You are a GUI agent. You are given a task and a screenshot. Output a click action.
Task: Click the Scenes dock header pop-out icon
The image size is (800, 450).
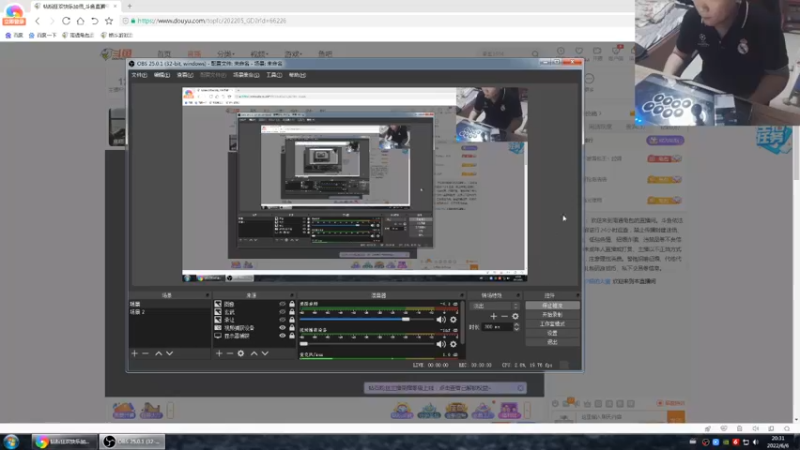click(207, 295)
